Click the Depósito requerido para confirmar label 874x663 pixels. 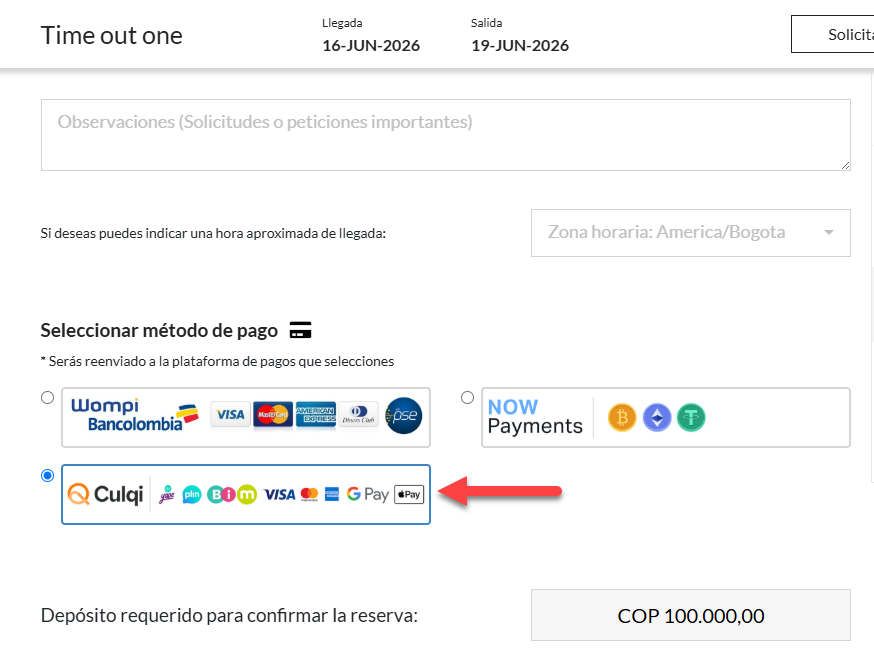(229, 616)
